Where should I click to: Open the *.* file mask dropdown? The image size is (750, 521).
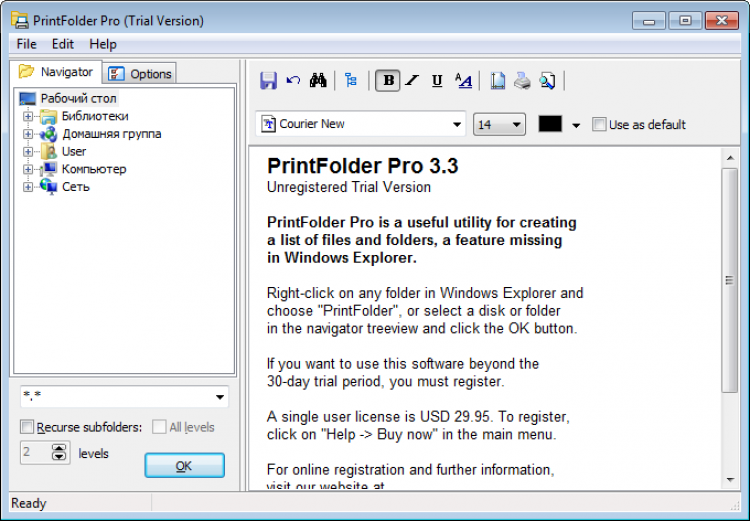tap(220, 397)
